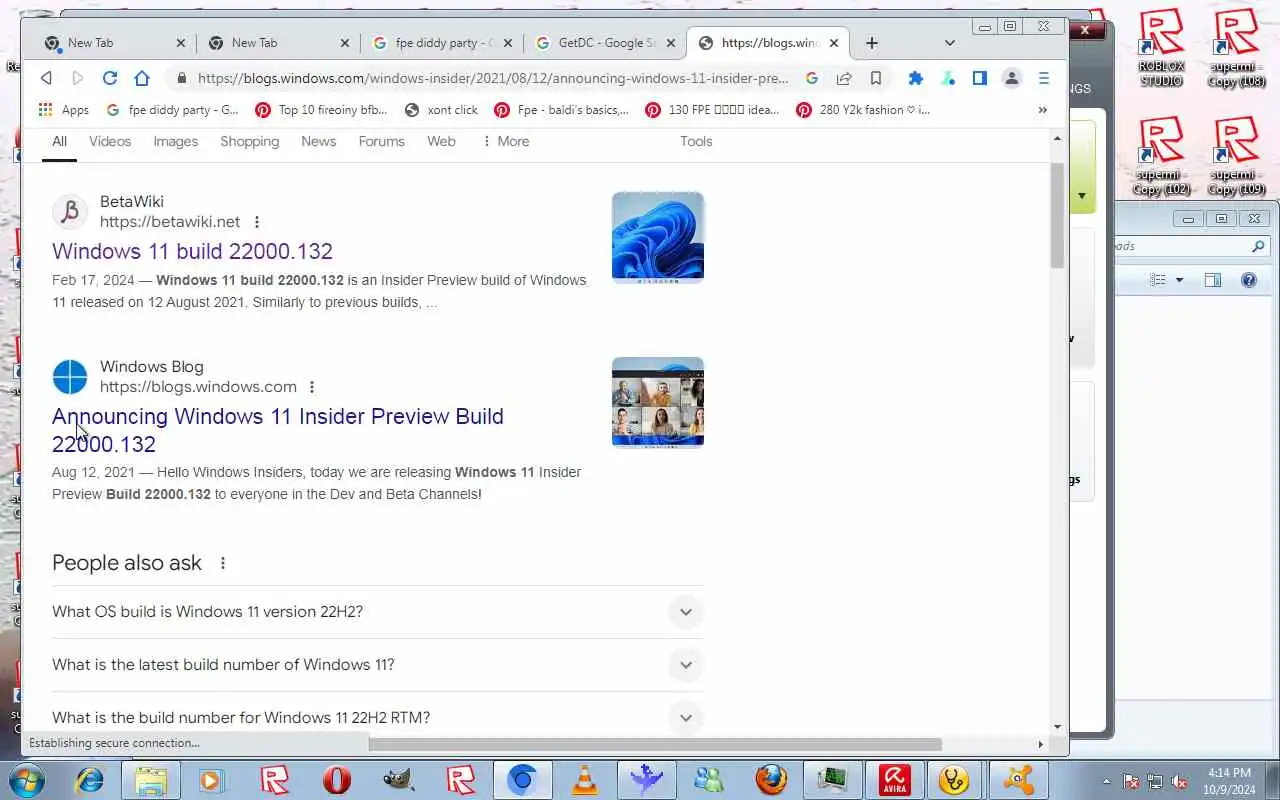Screen dimensions: 1280x800
Task: Open Windows Explorer from taskbar
Action: click(x=151, y=779)
